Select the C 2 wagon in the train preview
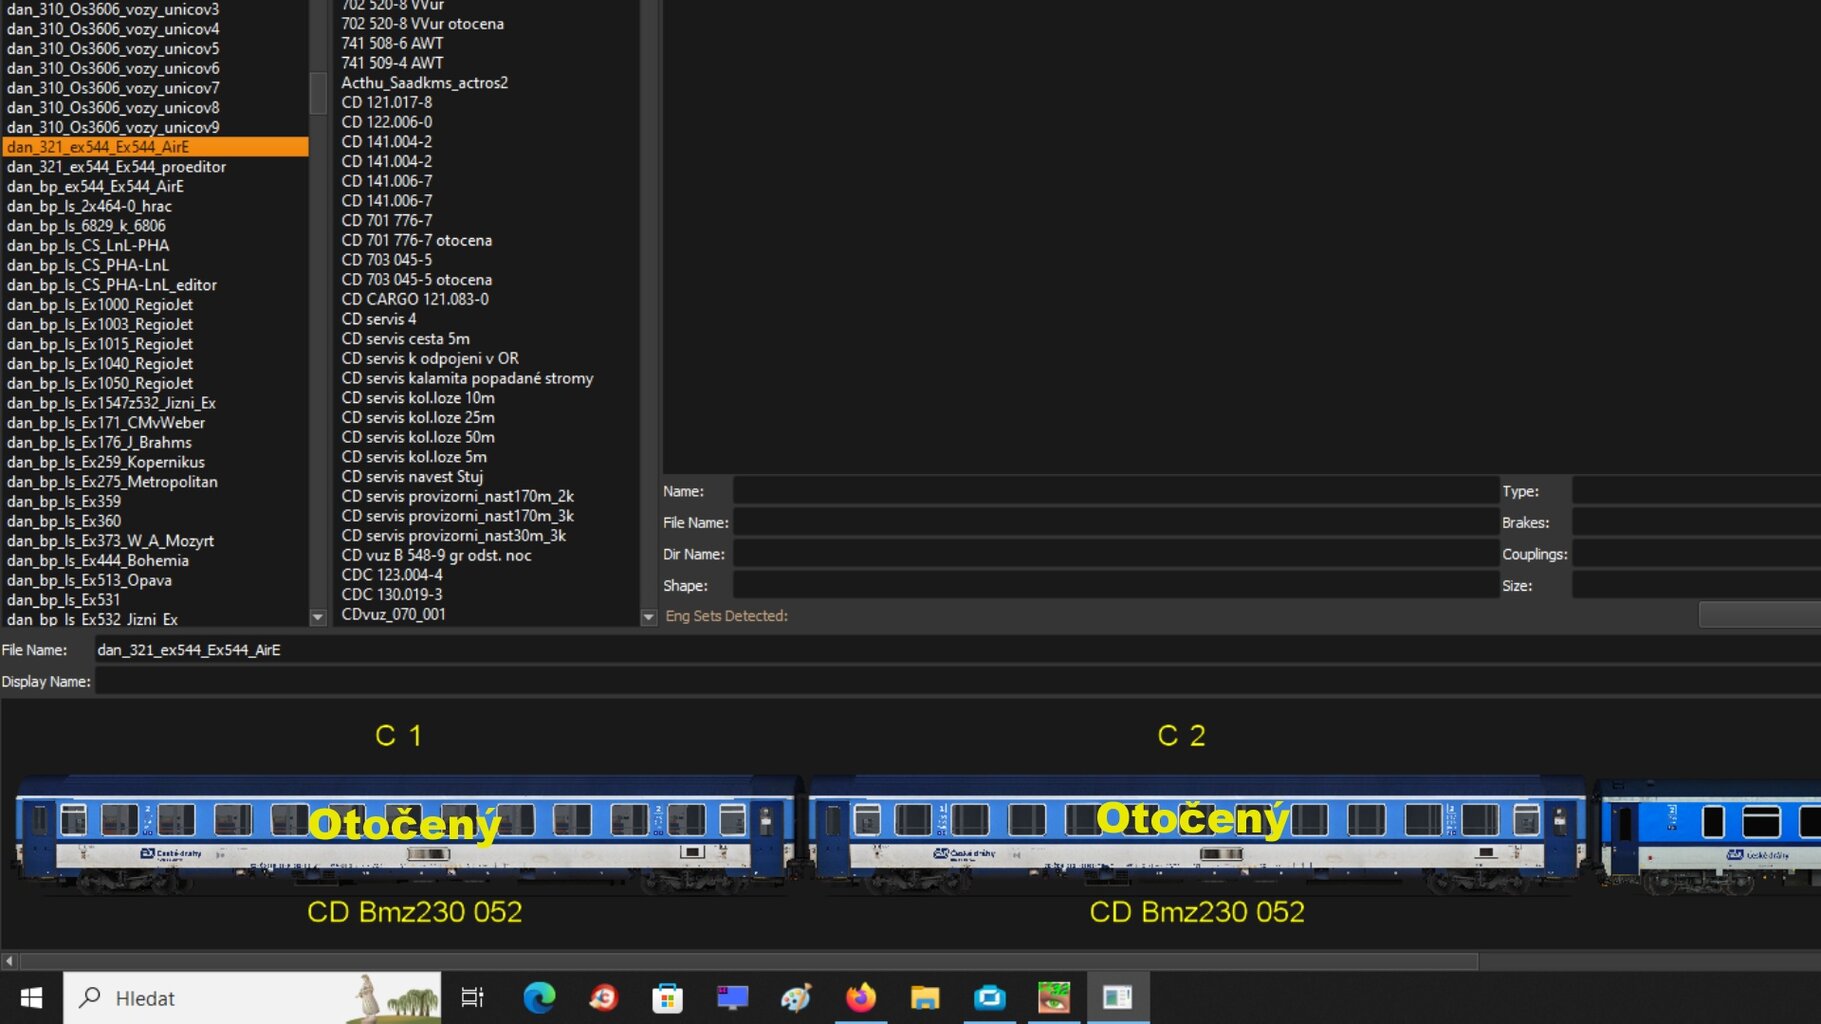Image resolution: width=1821 pixels, height=1024 pixels. click(x=1197, y=832)
